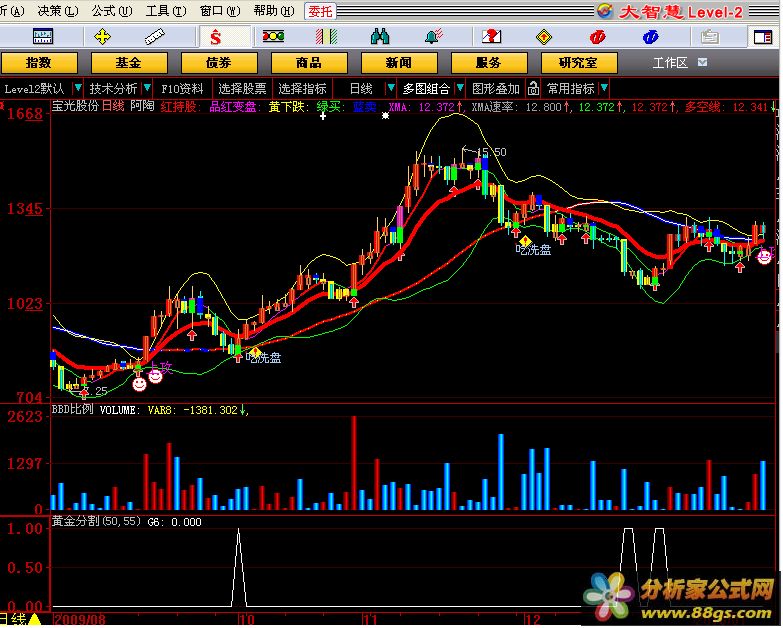Click the 上攻 label on the chart
Screen dimensions: 783x628
(x=161, y=368)
